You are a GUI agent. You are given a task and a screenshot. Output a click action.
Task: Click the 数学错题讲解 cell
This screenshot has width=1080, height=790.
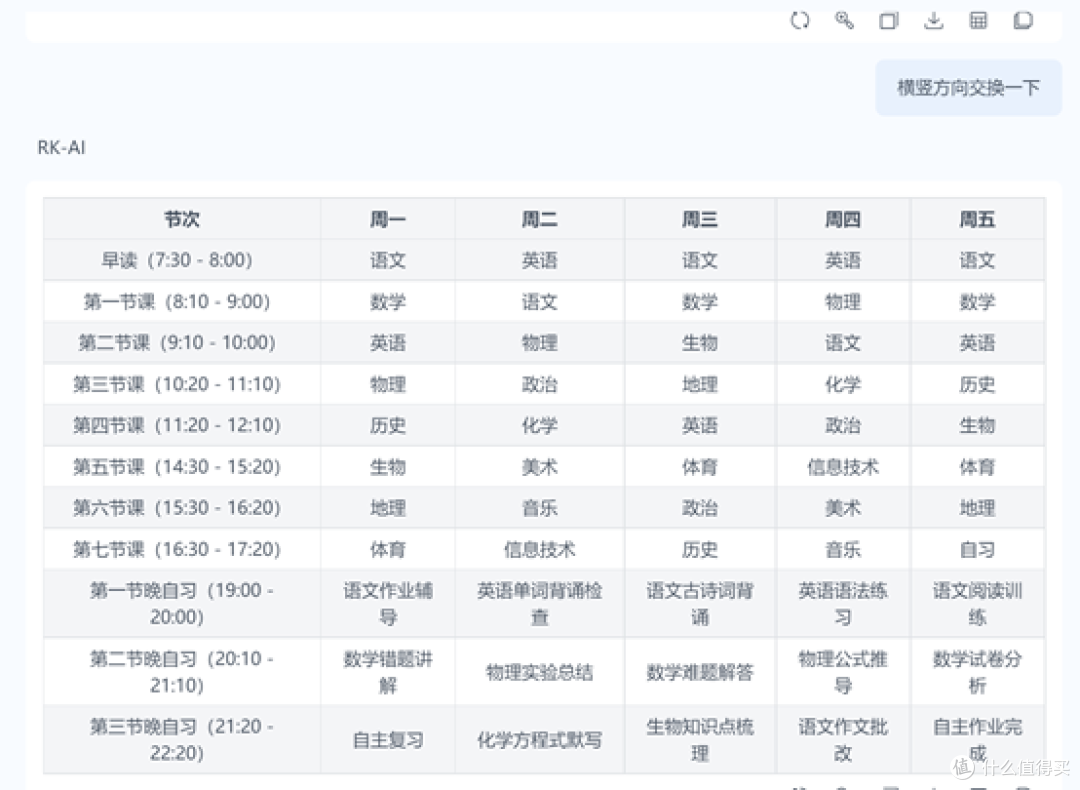[388, 672]
